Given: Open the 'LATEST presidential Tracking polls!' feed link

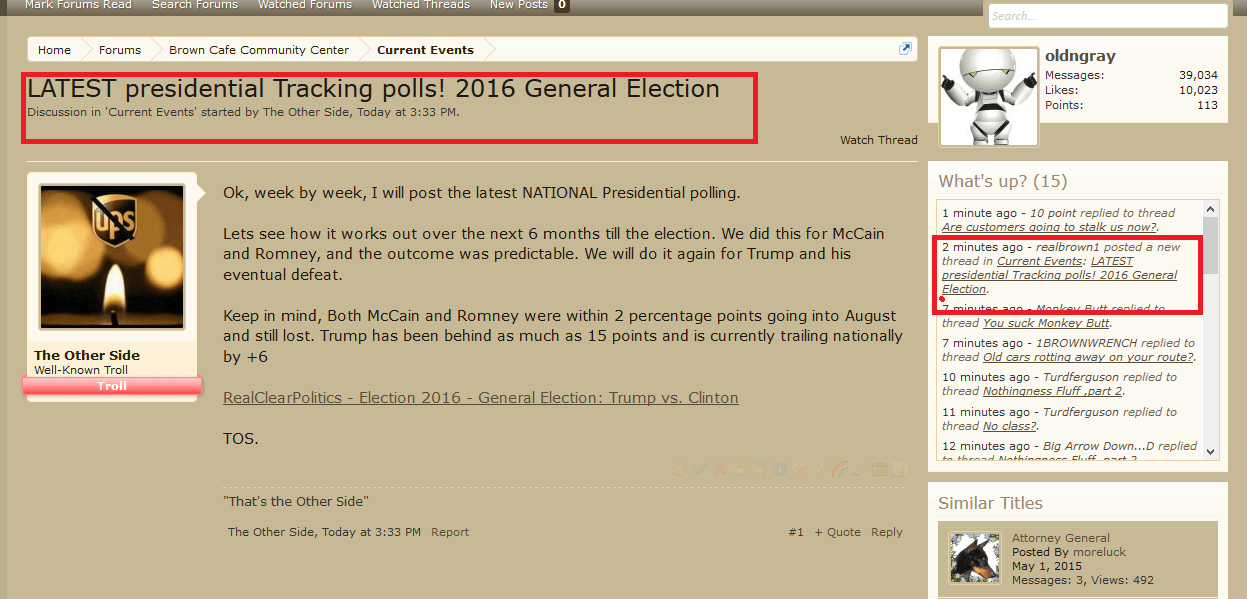Looking at the screenshot, I should pos(1060,275).
